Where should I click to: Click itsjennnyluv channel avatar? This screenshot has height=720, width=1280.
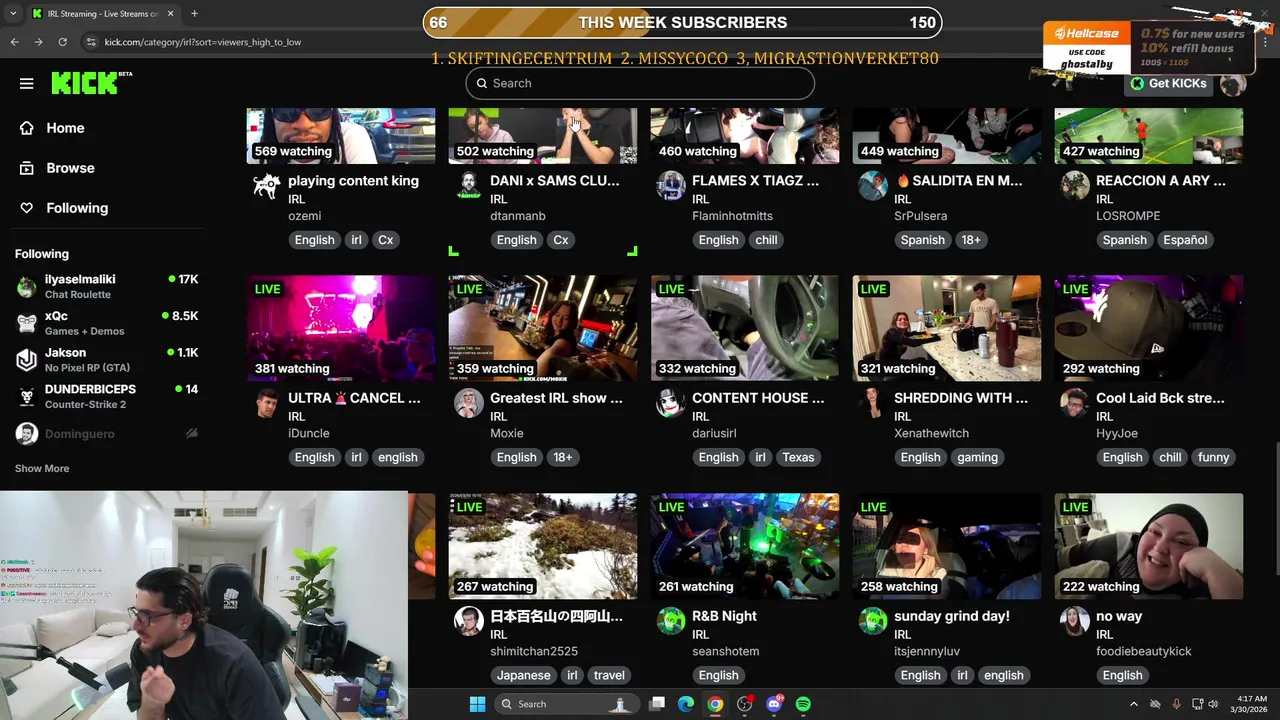coord(873,622)
